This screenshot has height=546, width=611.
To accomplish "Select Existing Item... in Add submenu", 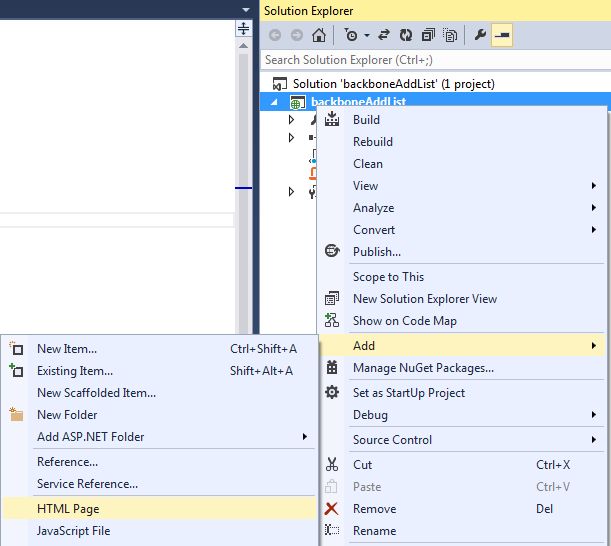I will pos(159,371).
